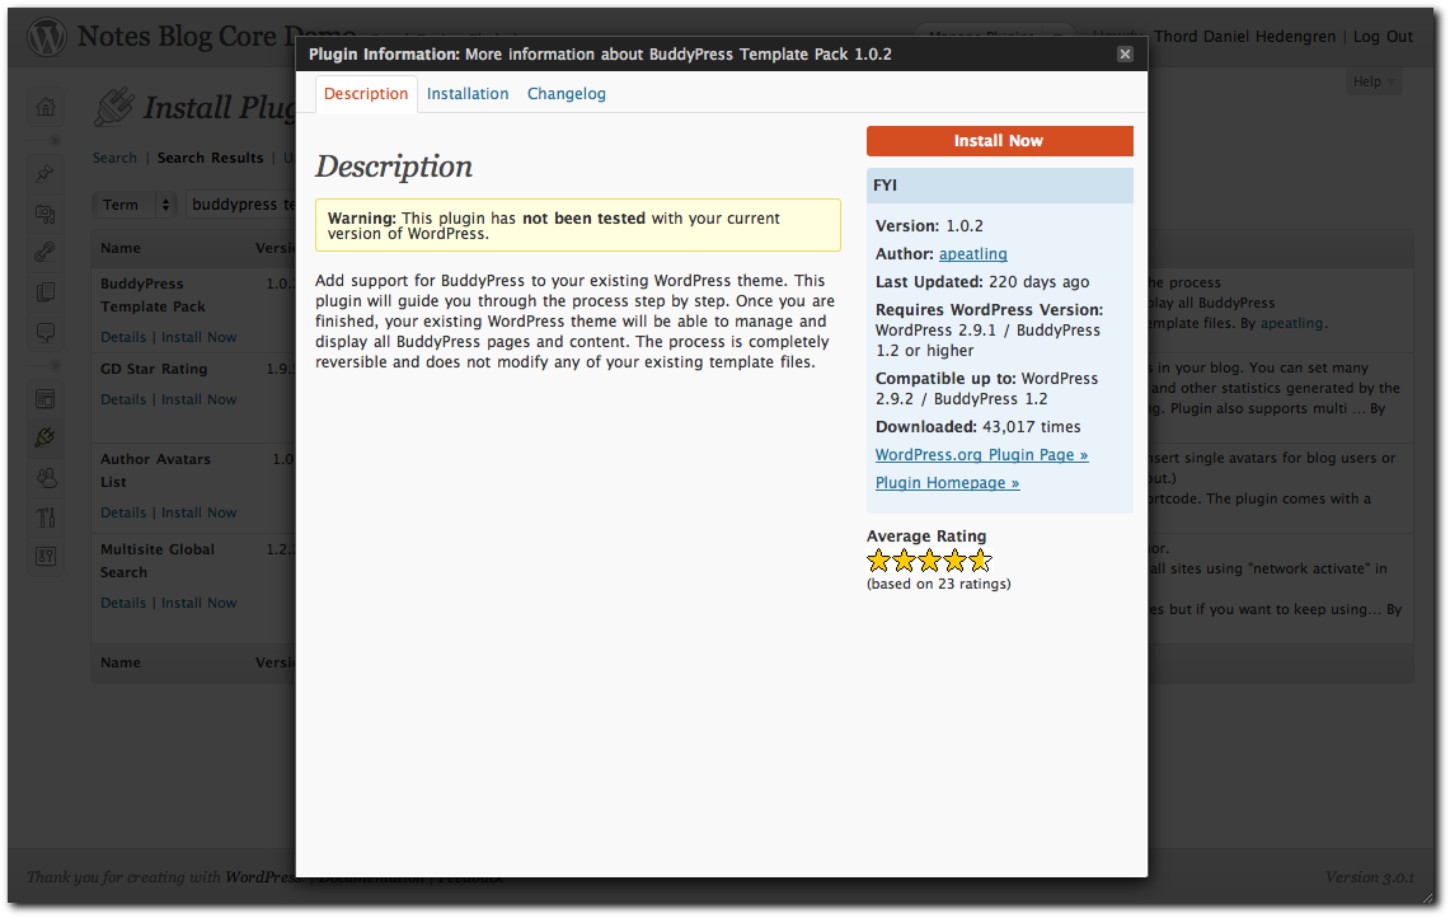1450x918 pixels.
Task: Click the plugin search text field
Action: (242, 204)
